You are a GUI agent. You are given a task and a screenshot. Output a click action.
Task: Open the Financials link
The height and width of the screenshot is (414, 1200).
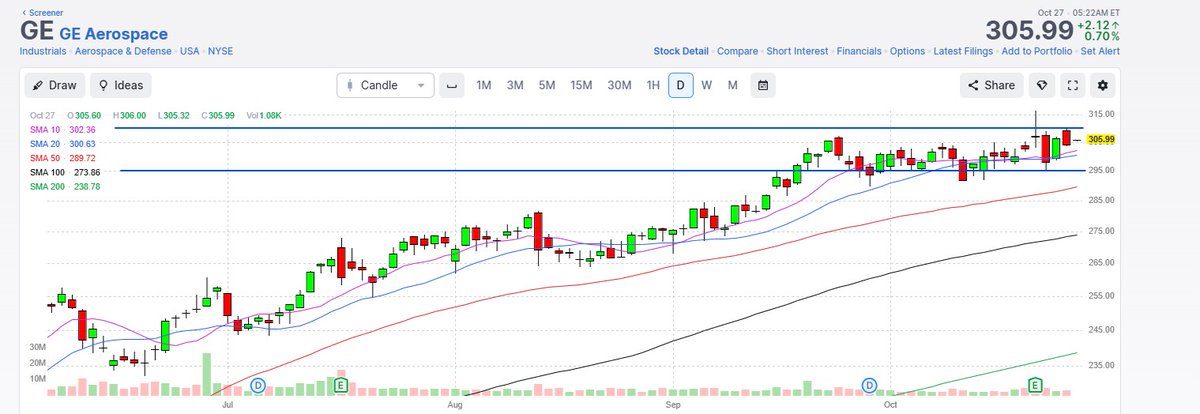(859, 50)
